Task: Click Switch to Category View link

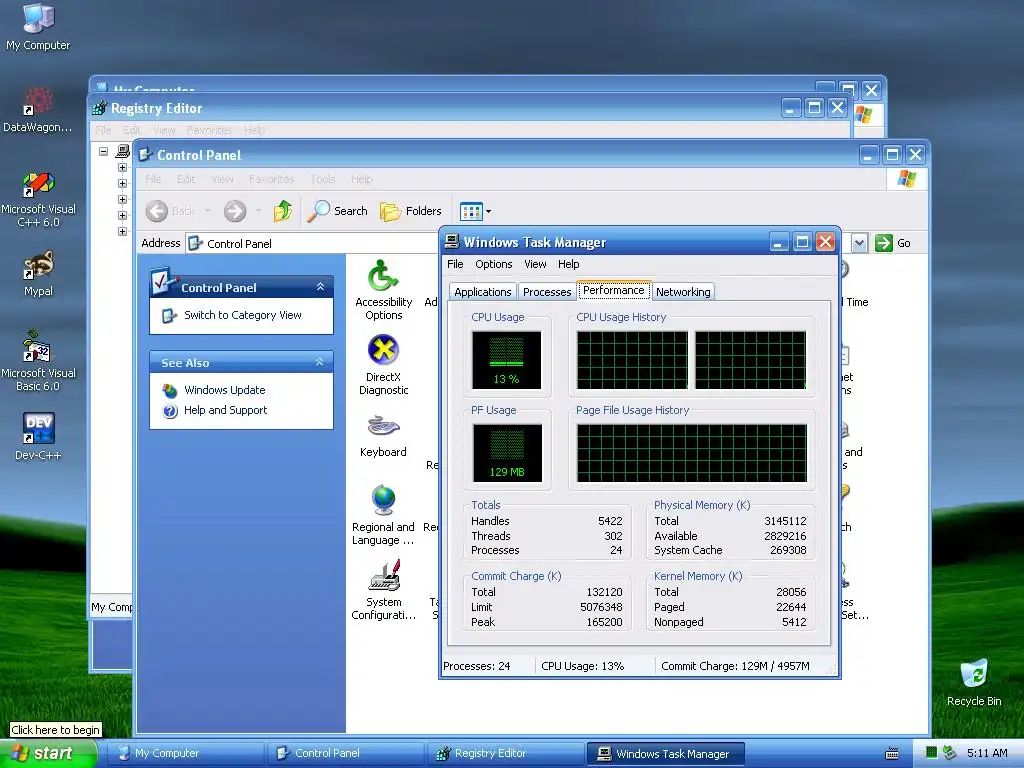Action: coord(242,315)
